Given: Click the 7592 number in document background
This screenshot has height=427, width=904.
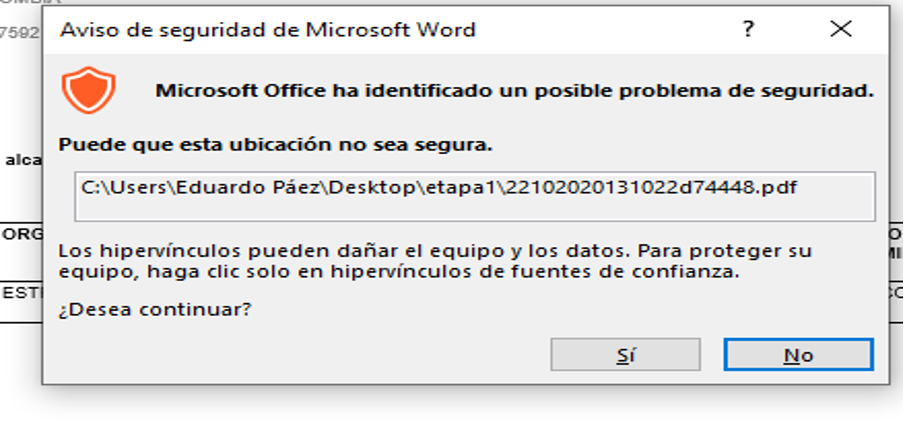Looking at the screenshot, I should pyautogui.click(x=20, y=33).
